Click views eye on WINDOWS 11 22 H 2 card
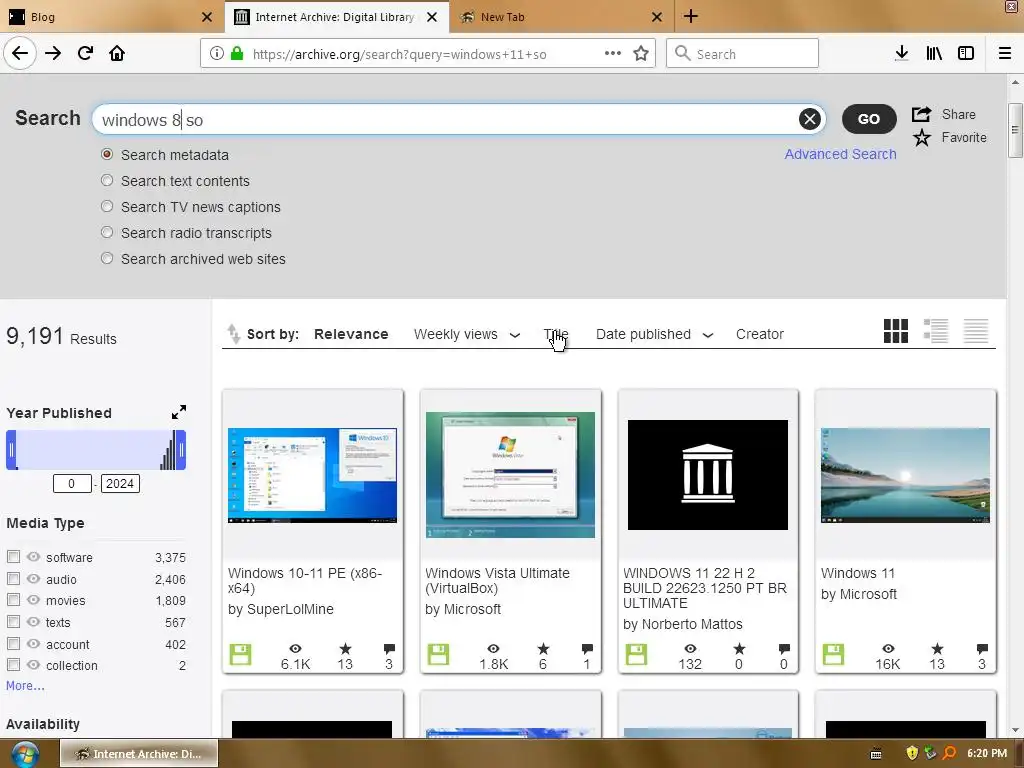Image resolution: width=1024 pixels, height=768 pixels. tap(690, 649)
